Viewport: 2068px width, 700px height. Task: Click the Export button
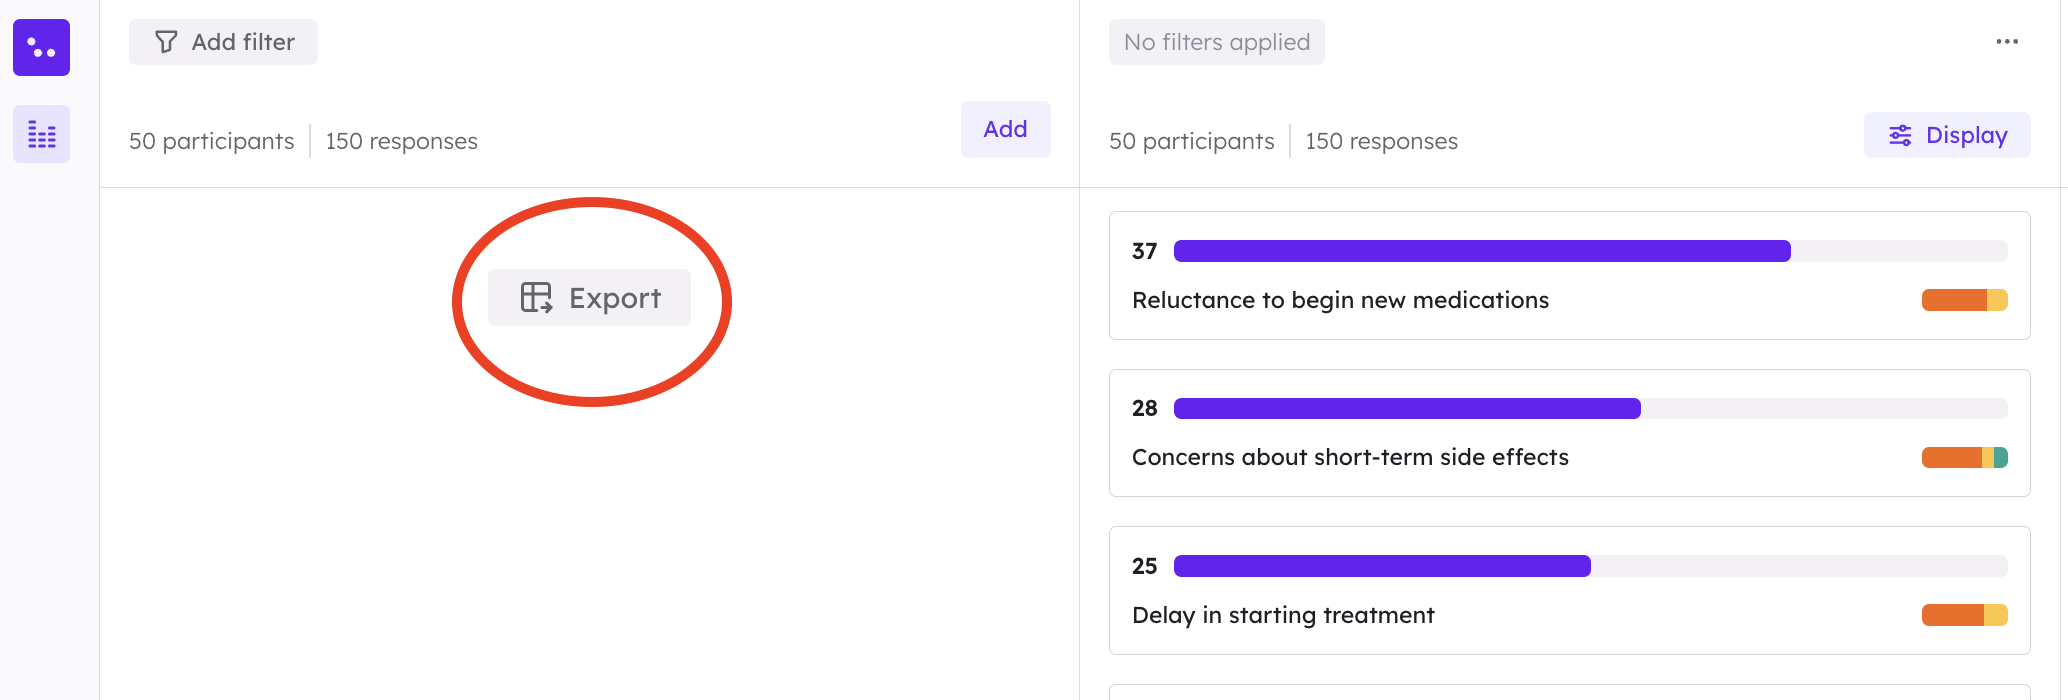(589, 297)
